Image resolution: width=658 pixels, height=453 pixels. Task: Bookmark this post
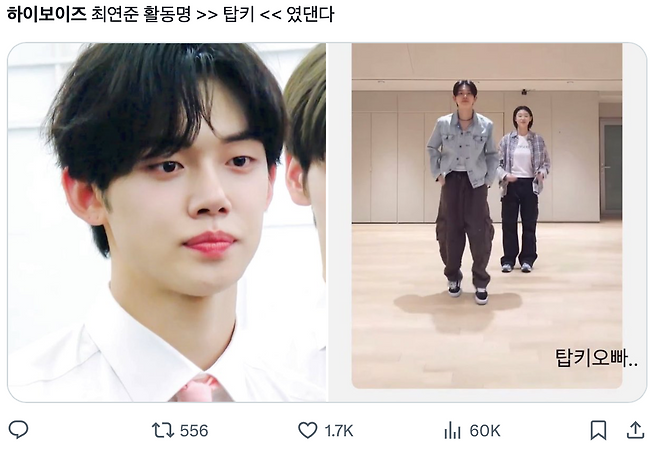click(x=598, y=430)
